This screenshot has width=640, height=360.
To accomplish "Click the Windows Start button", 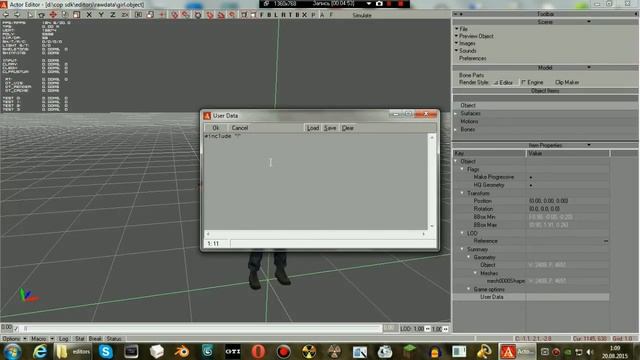I will click(12, 351).
